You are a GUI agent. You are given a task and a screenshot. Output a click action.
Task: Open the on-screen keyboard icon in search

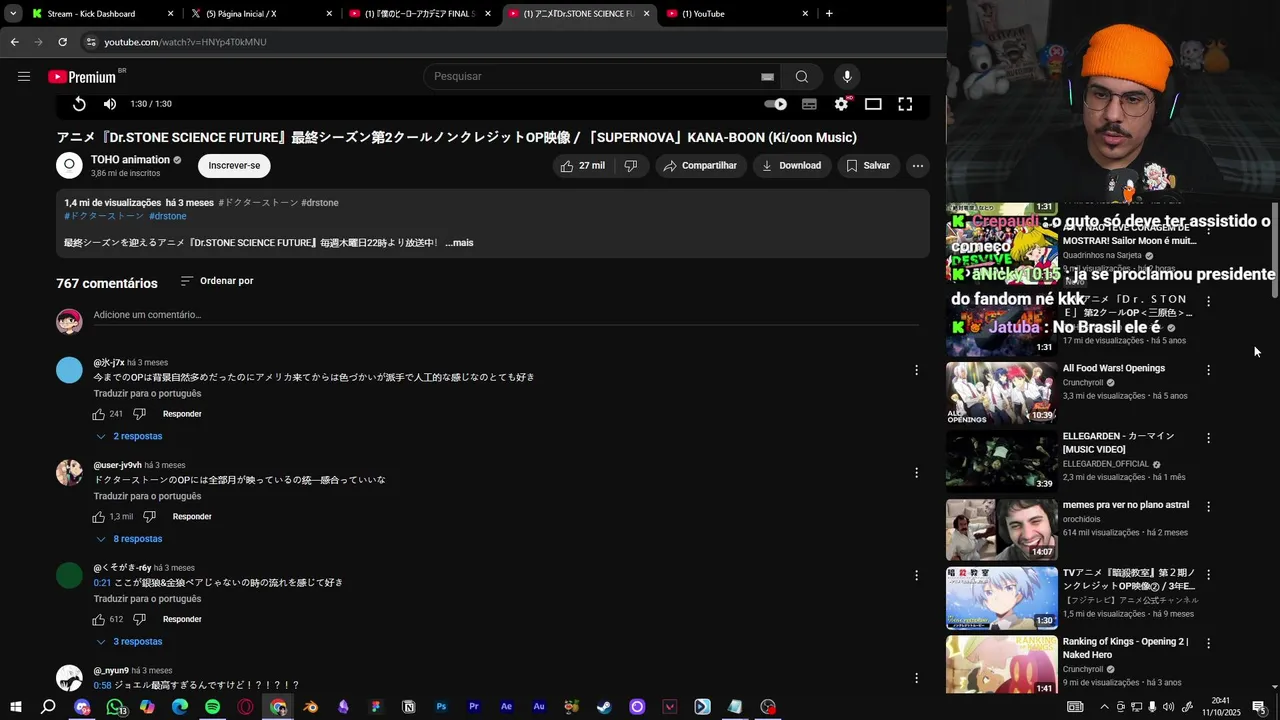pos(767,77)
